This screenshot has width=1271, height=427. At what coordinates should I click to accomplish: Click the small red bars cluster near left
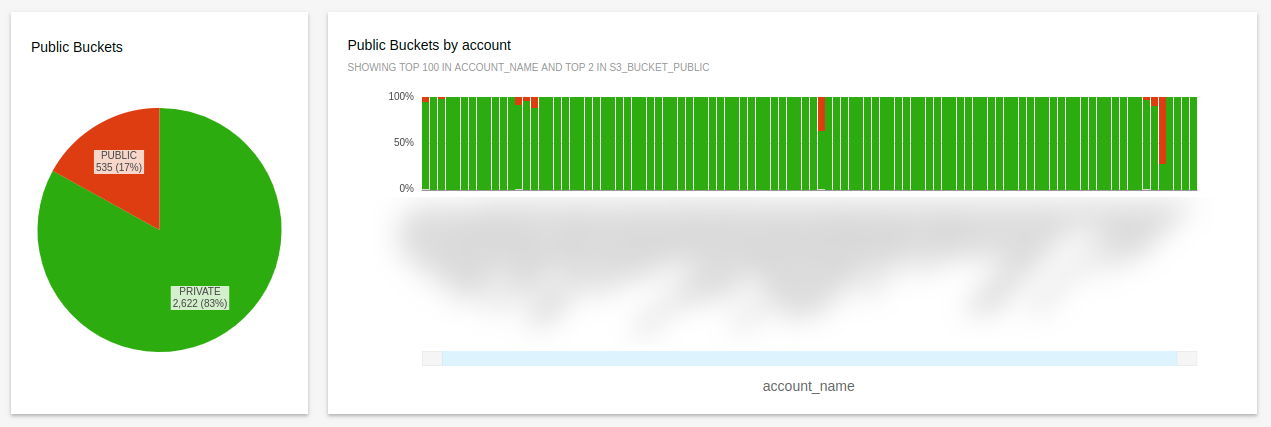pos(527,101)
